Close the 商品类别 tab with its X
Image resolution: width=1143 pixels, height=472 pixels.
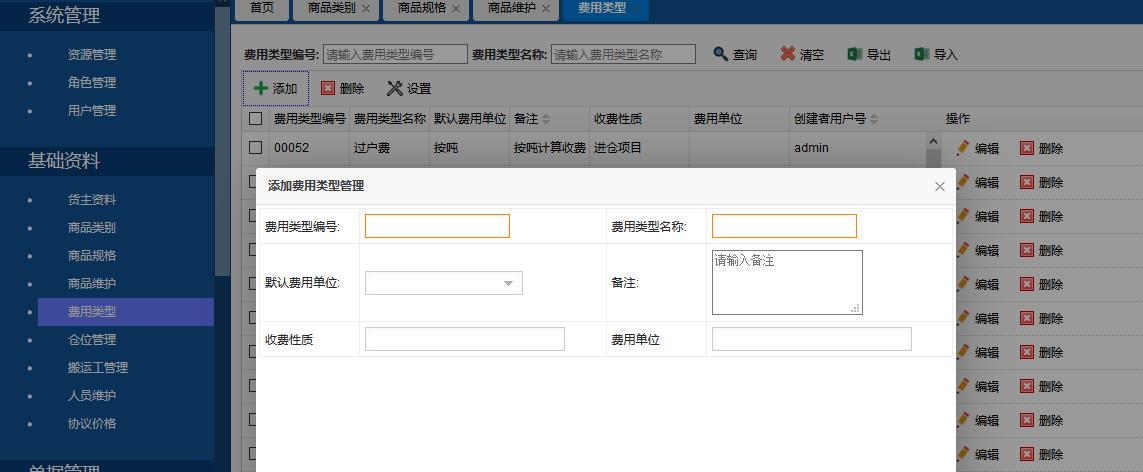tap(366, 8)
